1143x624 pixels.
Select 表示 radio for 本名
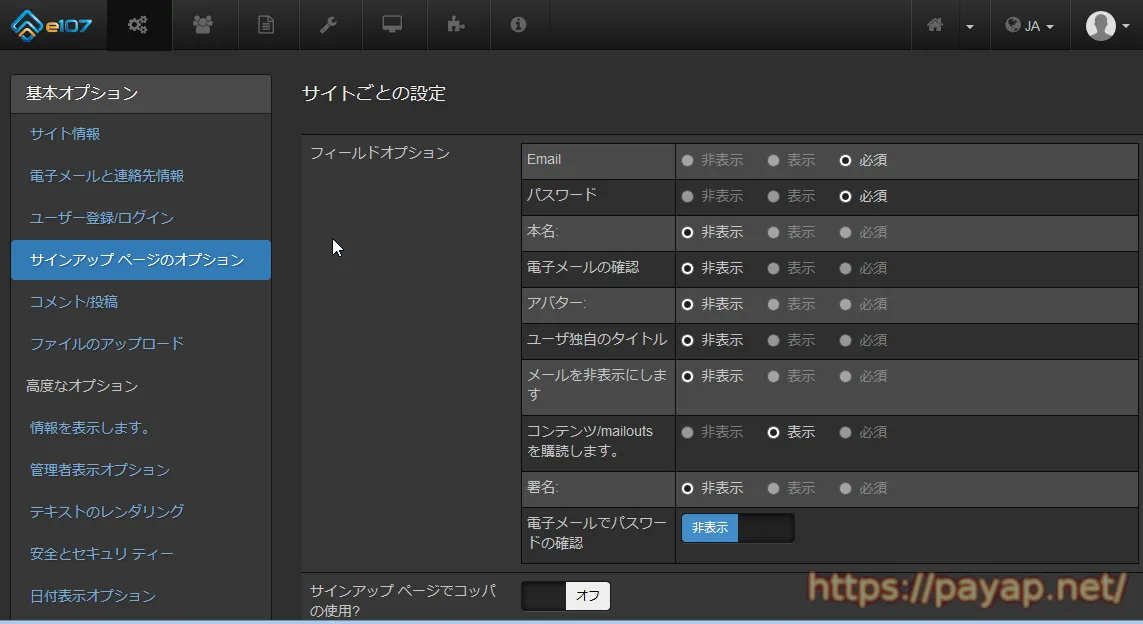click(773, 233)
